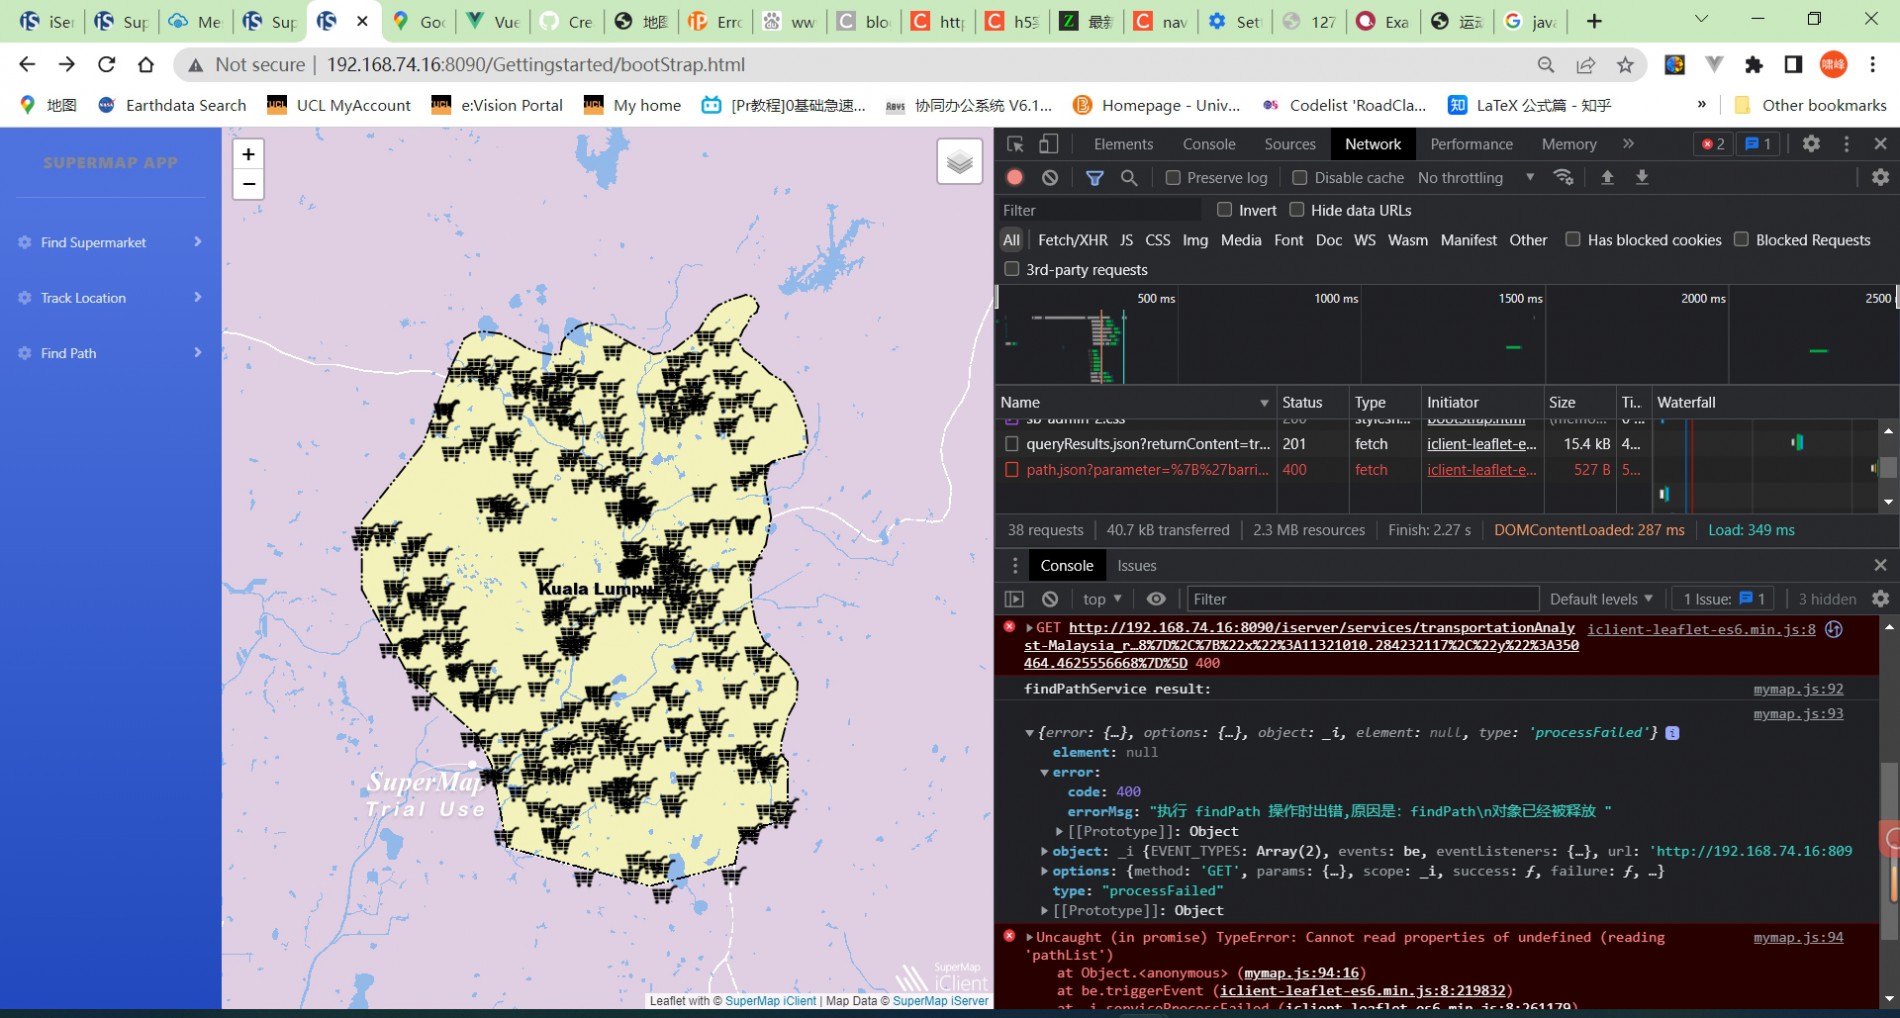
Task: Expand the 'object:' property in console
Action: pos(1045,851)
